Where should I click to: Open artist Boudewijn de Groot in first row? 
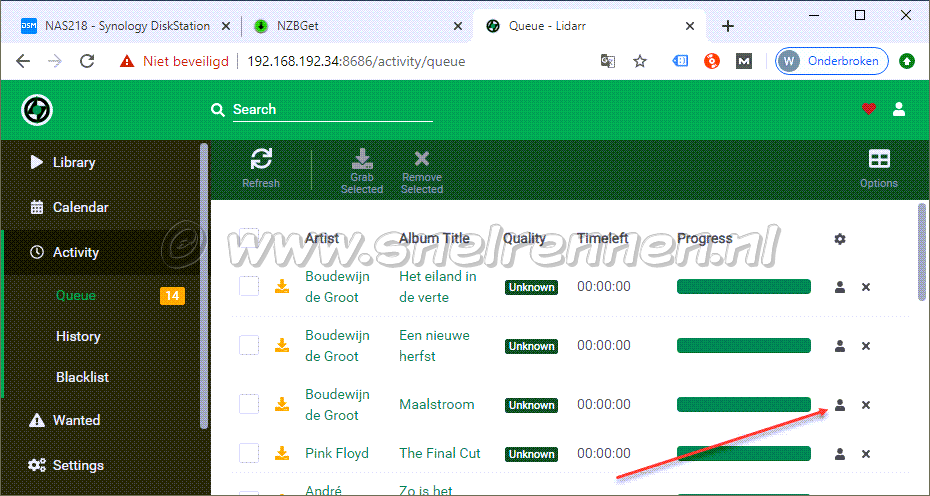[337, 287]
